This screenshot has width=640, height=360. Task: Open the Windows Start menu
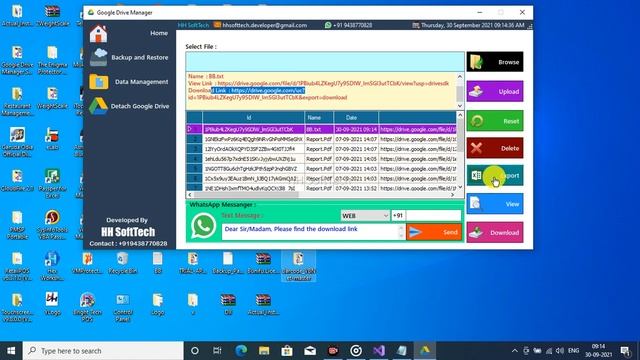11,351
